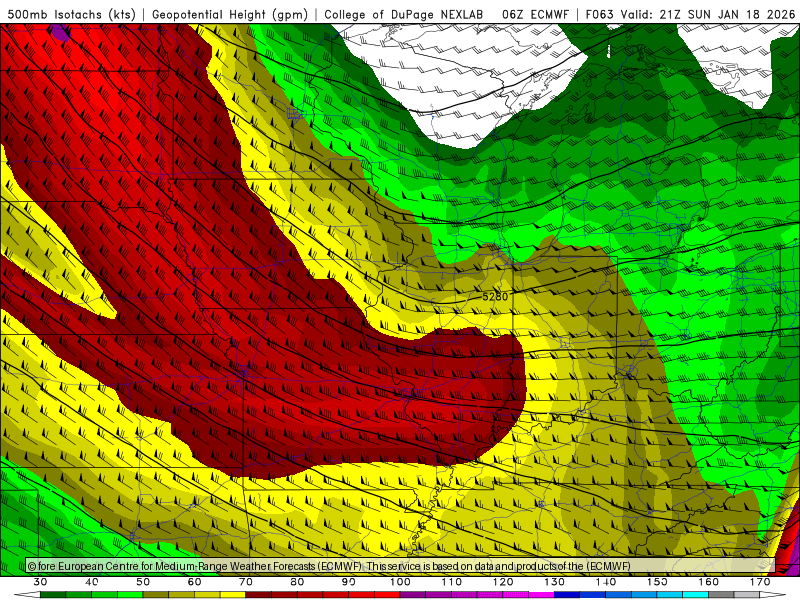
Task: Click the dark red swatch below the 70 label
Action: [x=259, y=595]
